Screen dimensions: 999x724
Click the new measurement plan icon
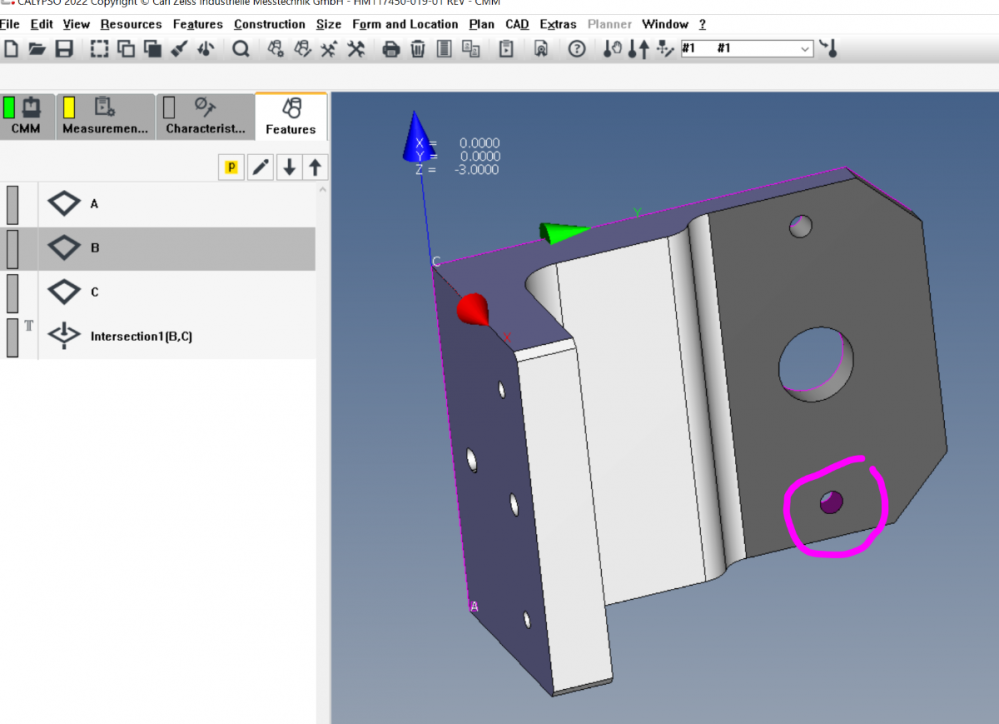12,48
